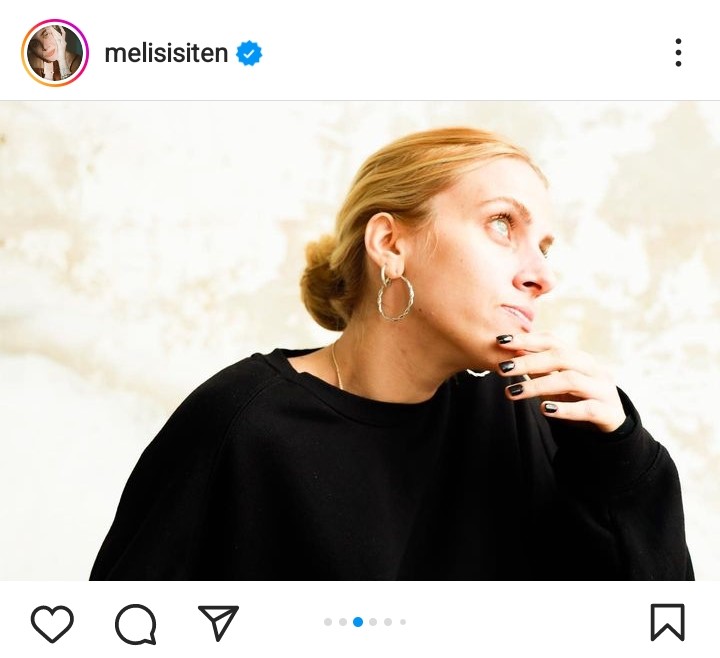Open the melisisiten profile via username
Screen dimensions: 720x658
(167, 54)
